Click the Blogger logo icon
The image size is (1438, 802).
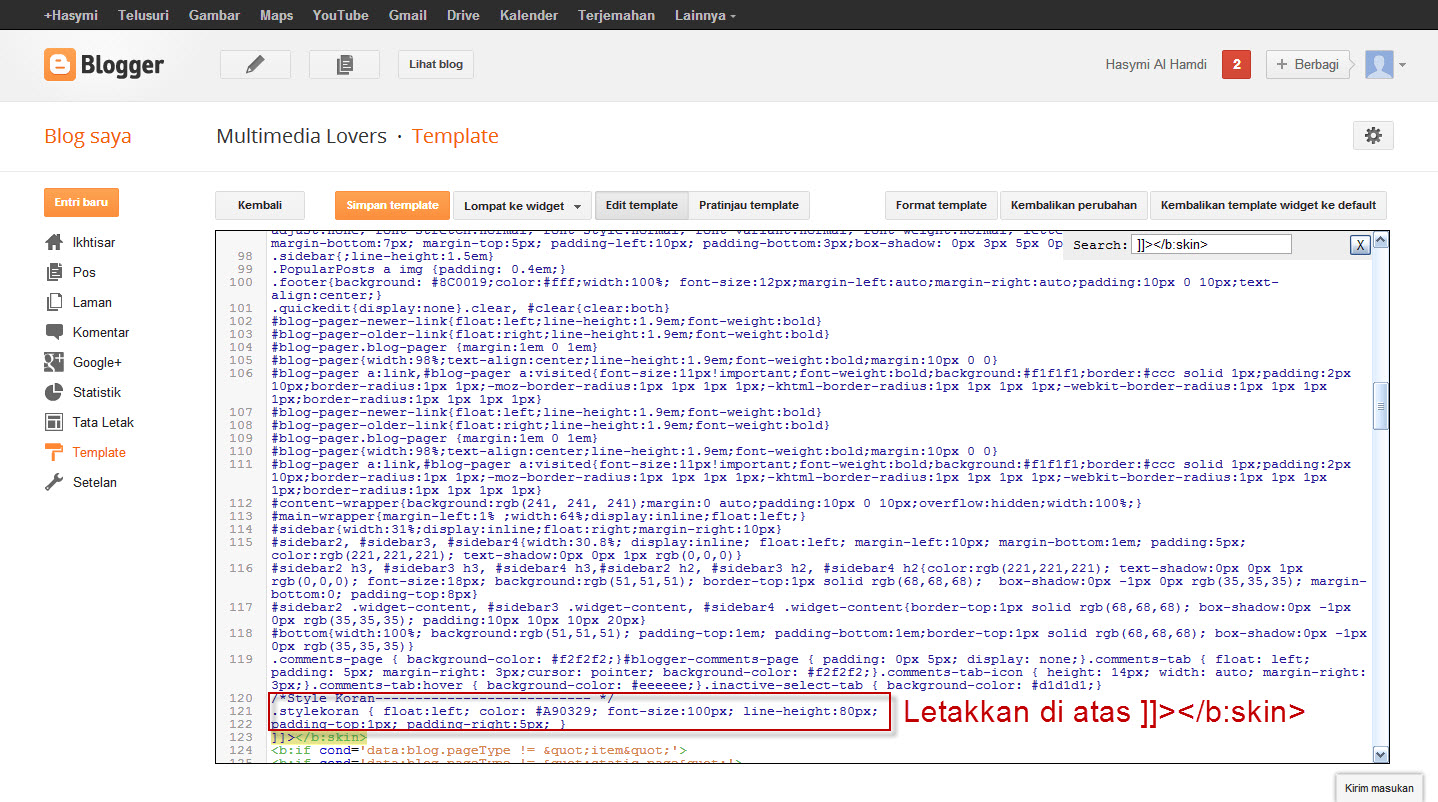pyautogui.click(x=60, y=65)
